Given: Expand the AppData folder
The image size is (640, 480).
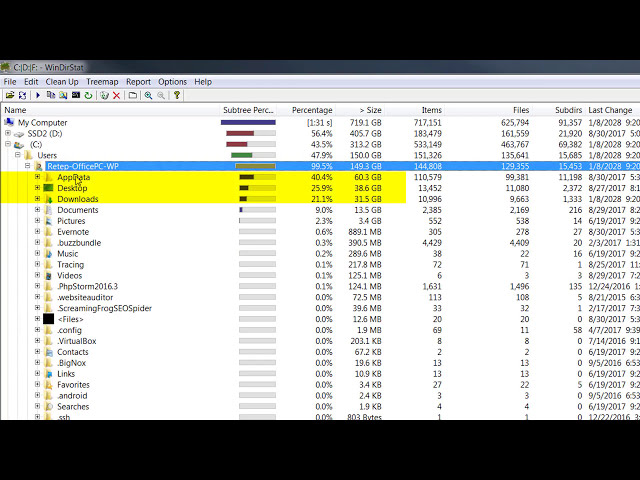Looking at the screenshot, I should [37, 177].
